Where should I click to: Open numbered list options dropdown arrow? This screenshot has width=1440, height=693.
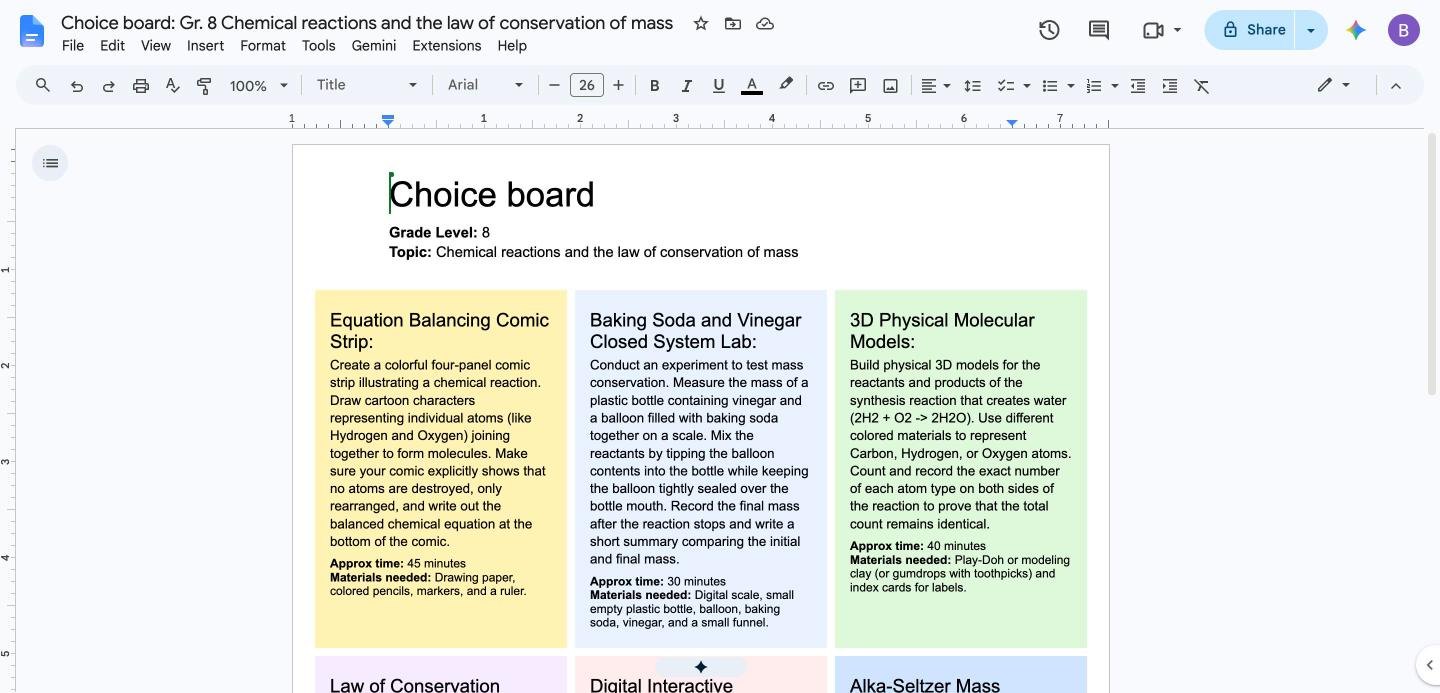click(x=1114, y=86)
